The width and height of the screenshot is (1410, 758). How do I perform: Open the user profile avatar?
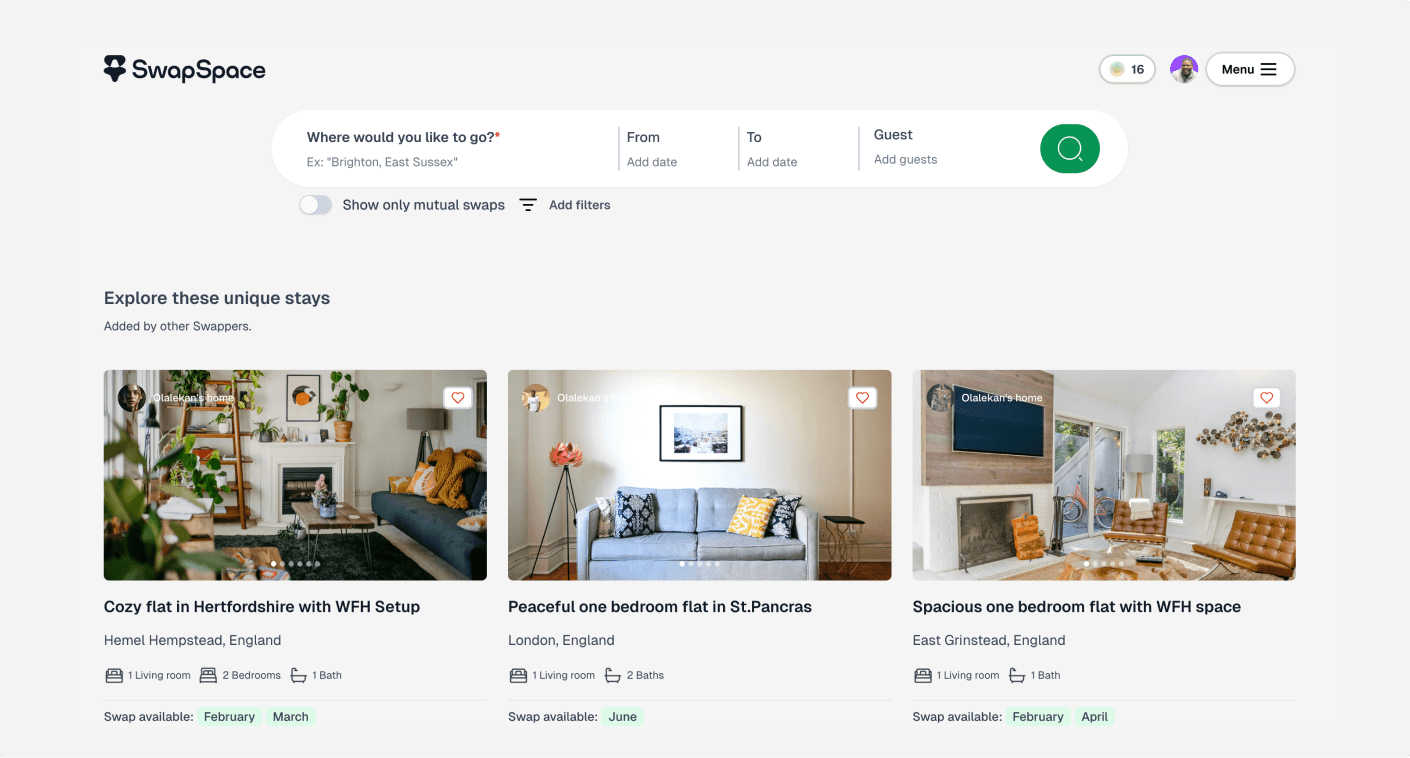click(1184, 69)
